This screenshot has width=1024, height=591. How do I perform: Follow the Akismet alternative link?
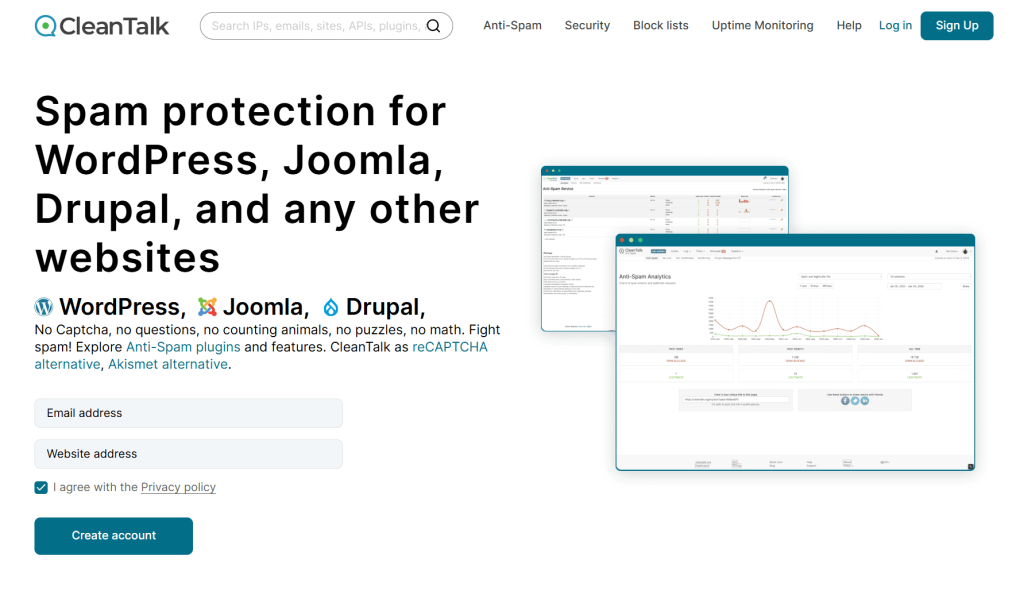168,364
